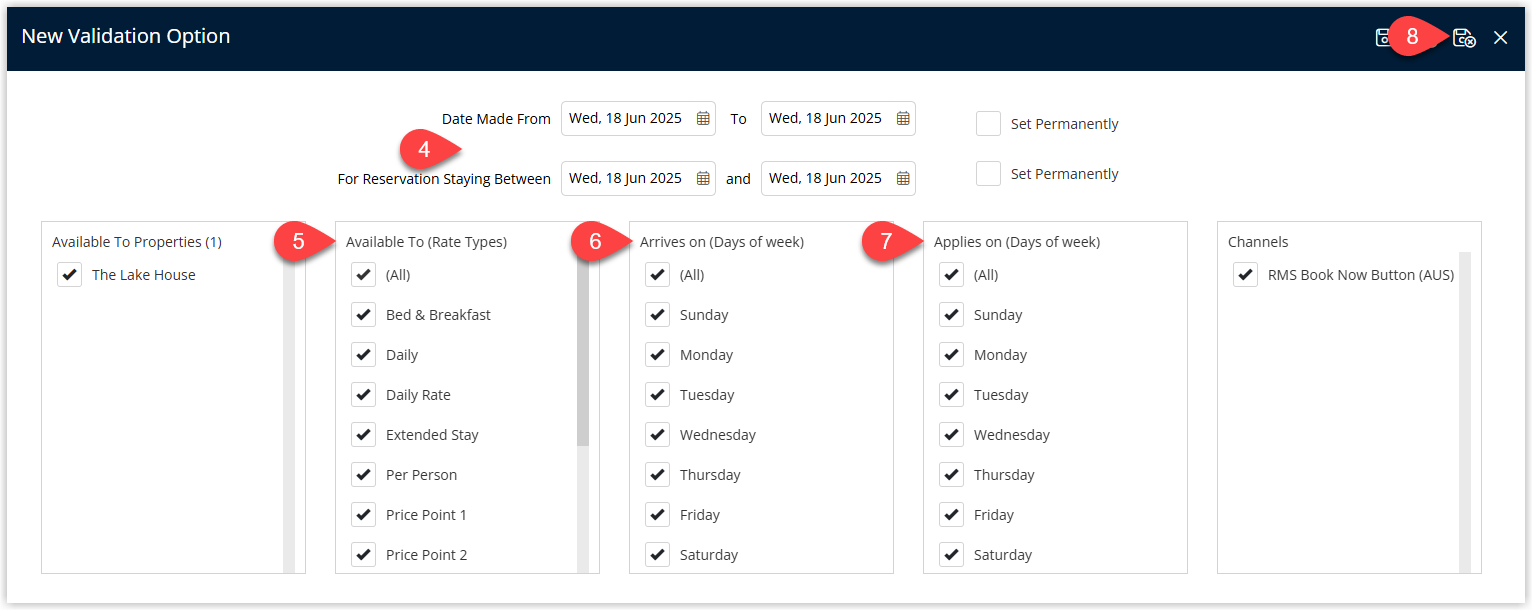Uncheck Wednesday under Applies on
The image size is (1533, 611).
pyautogui.click(x=951, y=434)
